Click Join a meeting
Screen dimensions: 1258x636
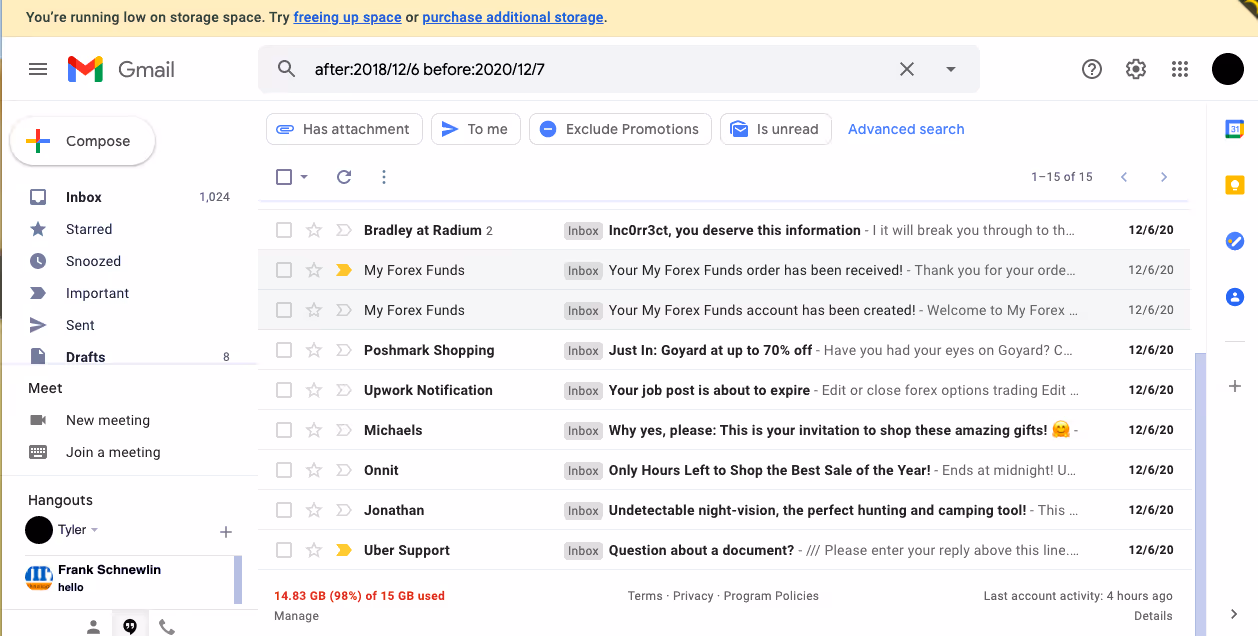[x=113, y=452]
